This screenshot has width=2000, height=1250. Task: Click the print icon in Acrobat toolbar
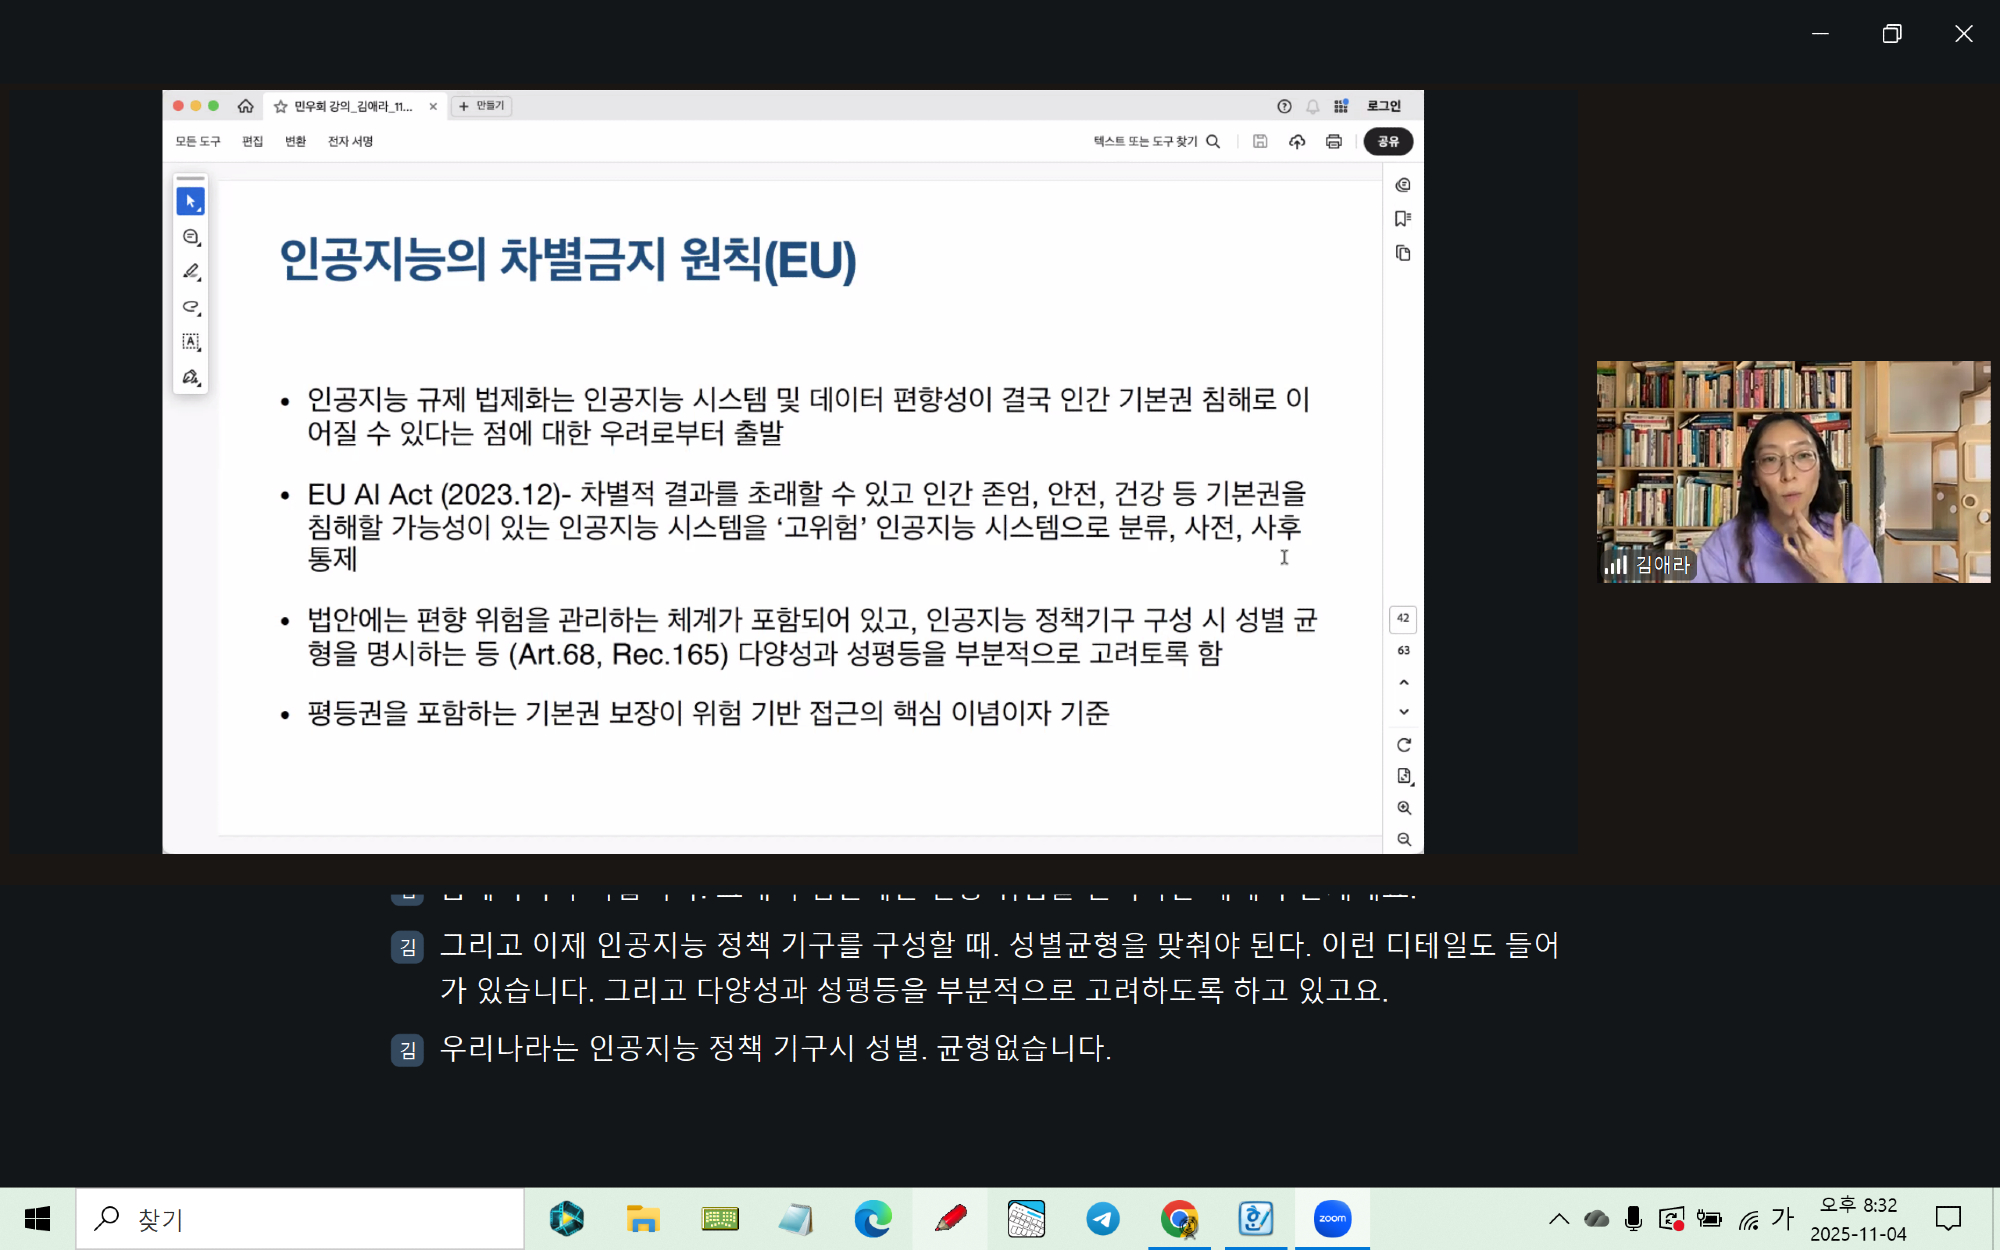point(1333,142)
